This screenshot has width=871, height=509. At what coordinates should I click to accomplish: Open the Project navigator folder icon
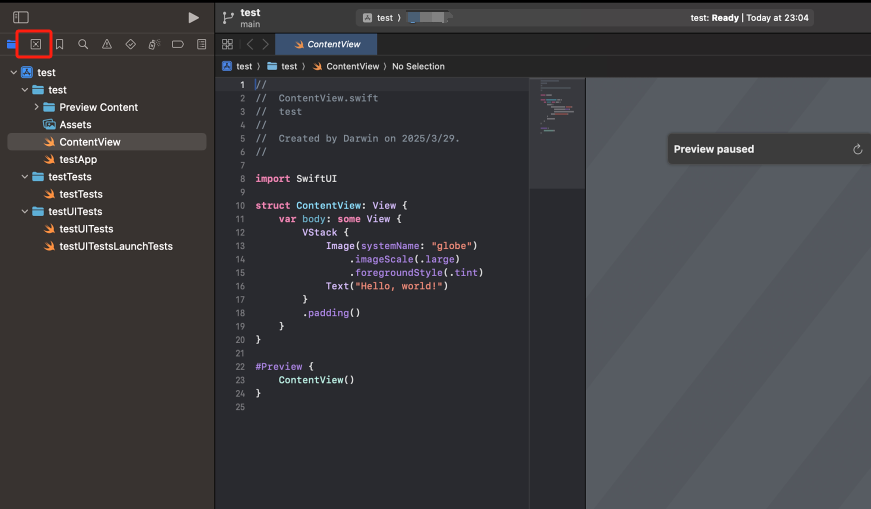click(11, 44)
